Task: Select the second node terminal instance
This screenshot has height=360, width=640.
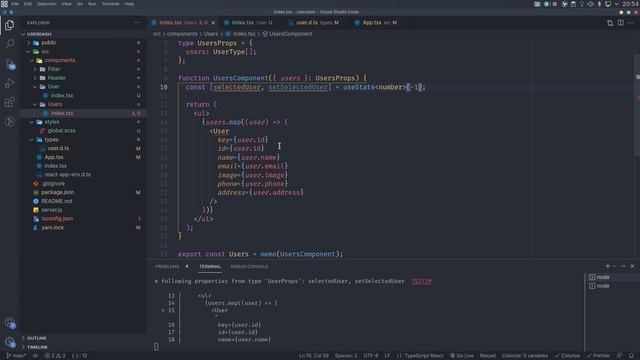Action: pos(599,286)
